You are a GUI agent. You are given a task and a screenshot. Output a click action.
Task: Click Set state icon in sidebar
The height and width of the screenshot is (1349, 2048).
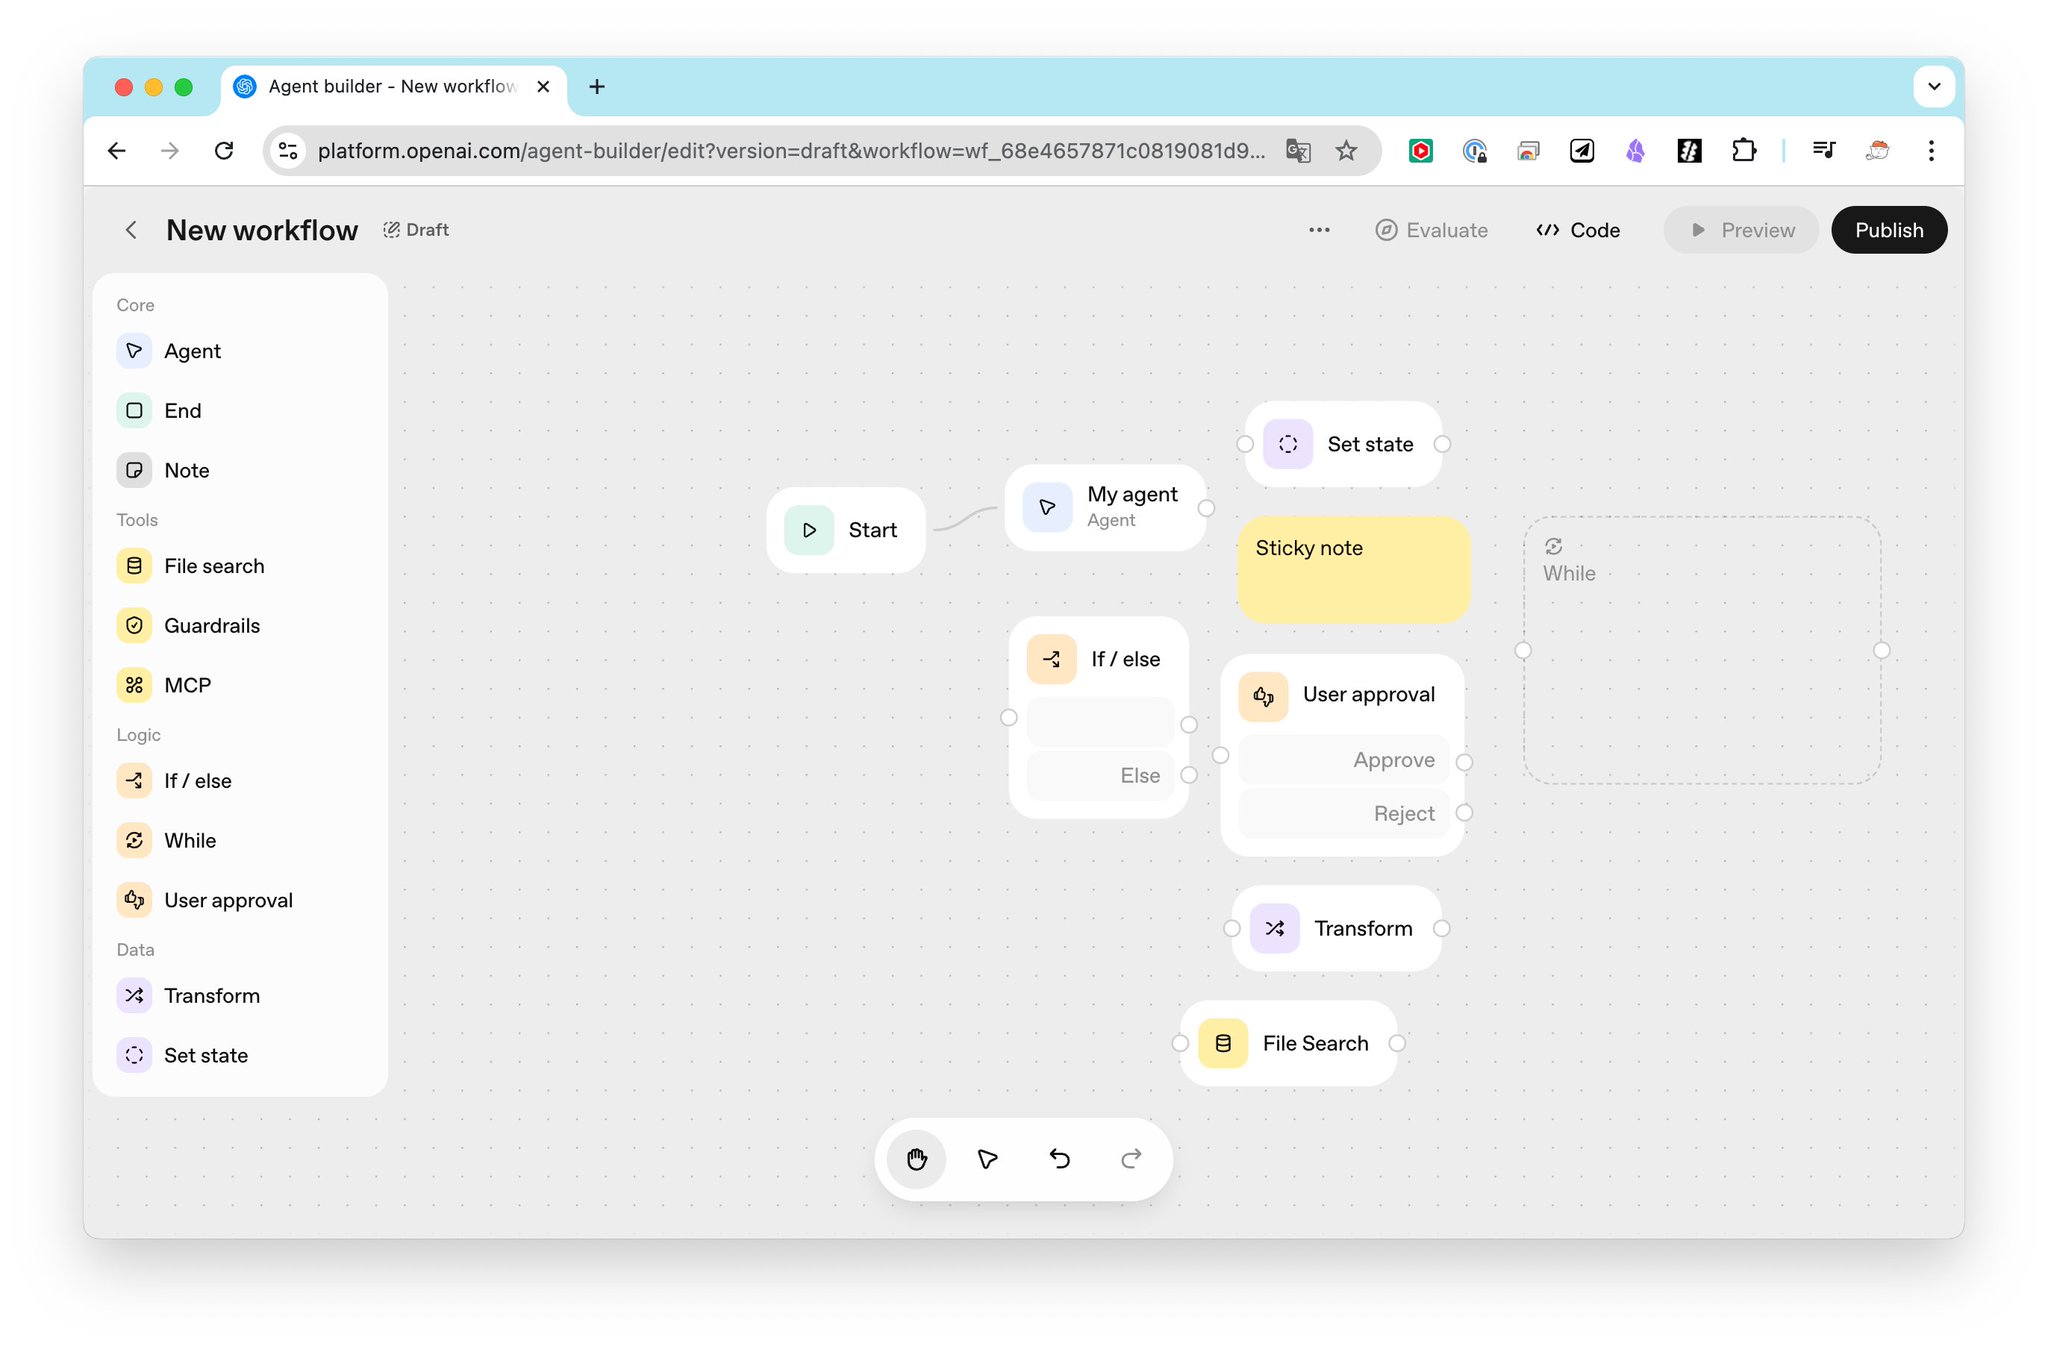(x=134, y=1055)
